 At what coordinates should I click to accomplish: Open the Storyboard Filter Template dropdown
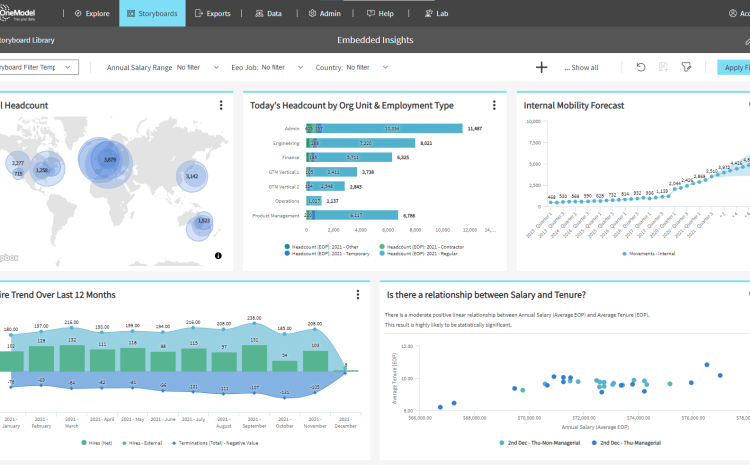point(38,67)
